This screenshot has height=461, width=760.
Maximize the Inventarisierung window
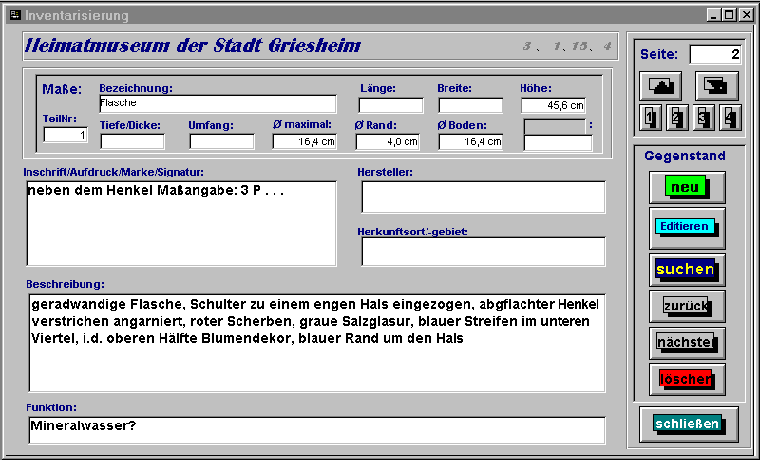(x=730, y=15)
